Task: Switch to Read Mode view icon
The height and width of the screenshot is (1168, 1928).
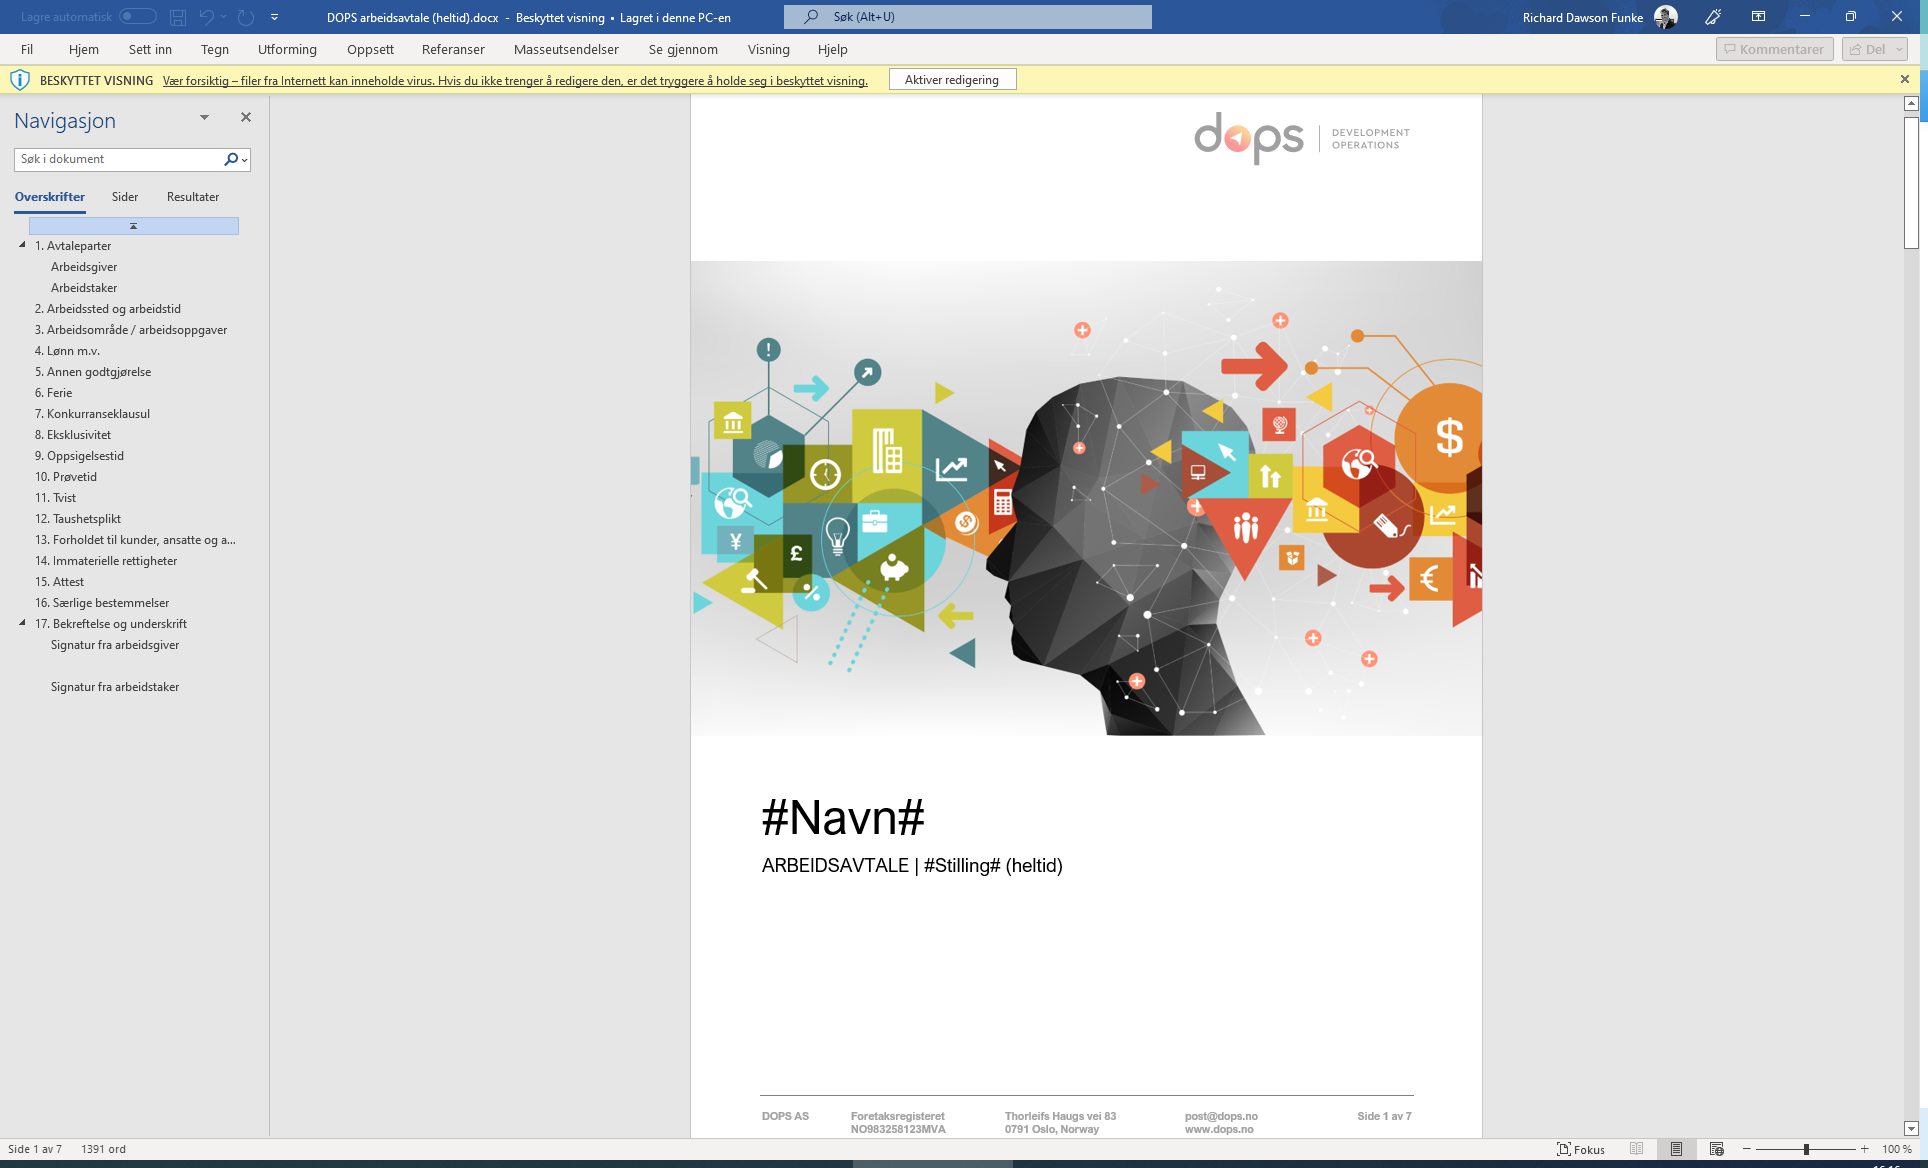Action: tap(1637, 1149)
